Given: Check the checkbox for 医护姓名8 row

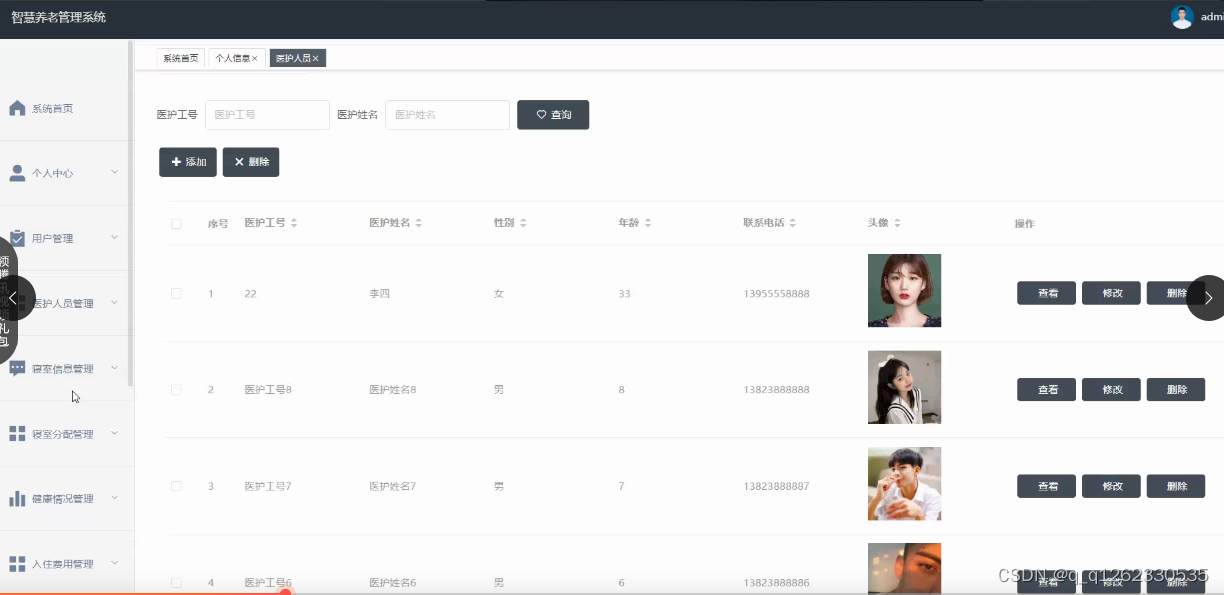Looking at the screenshot, I should coord(176,389).
